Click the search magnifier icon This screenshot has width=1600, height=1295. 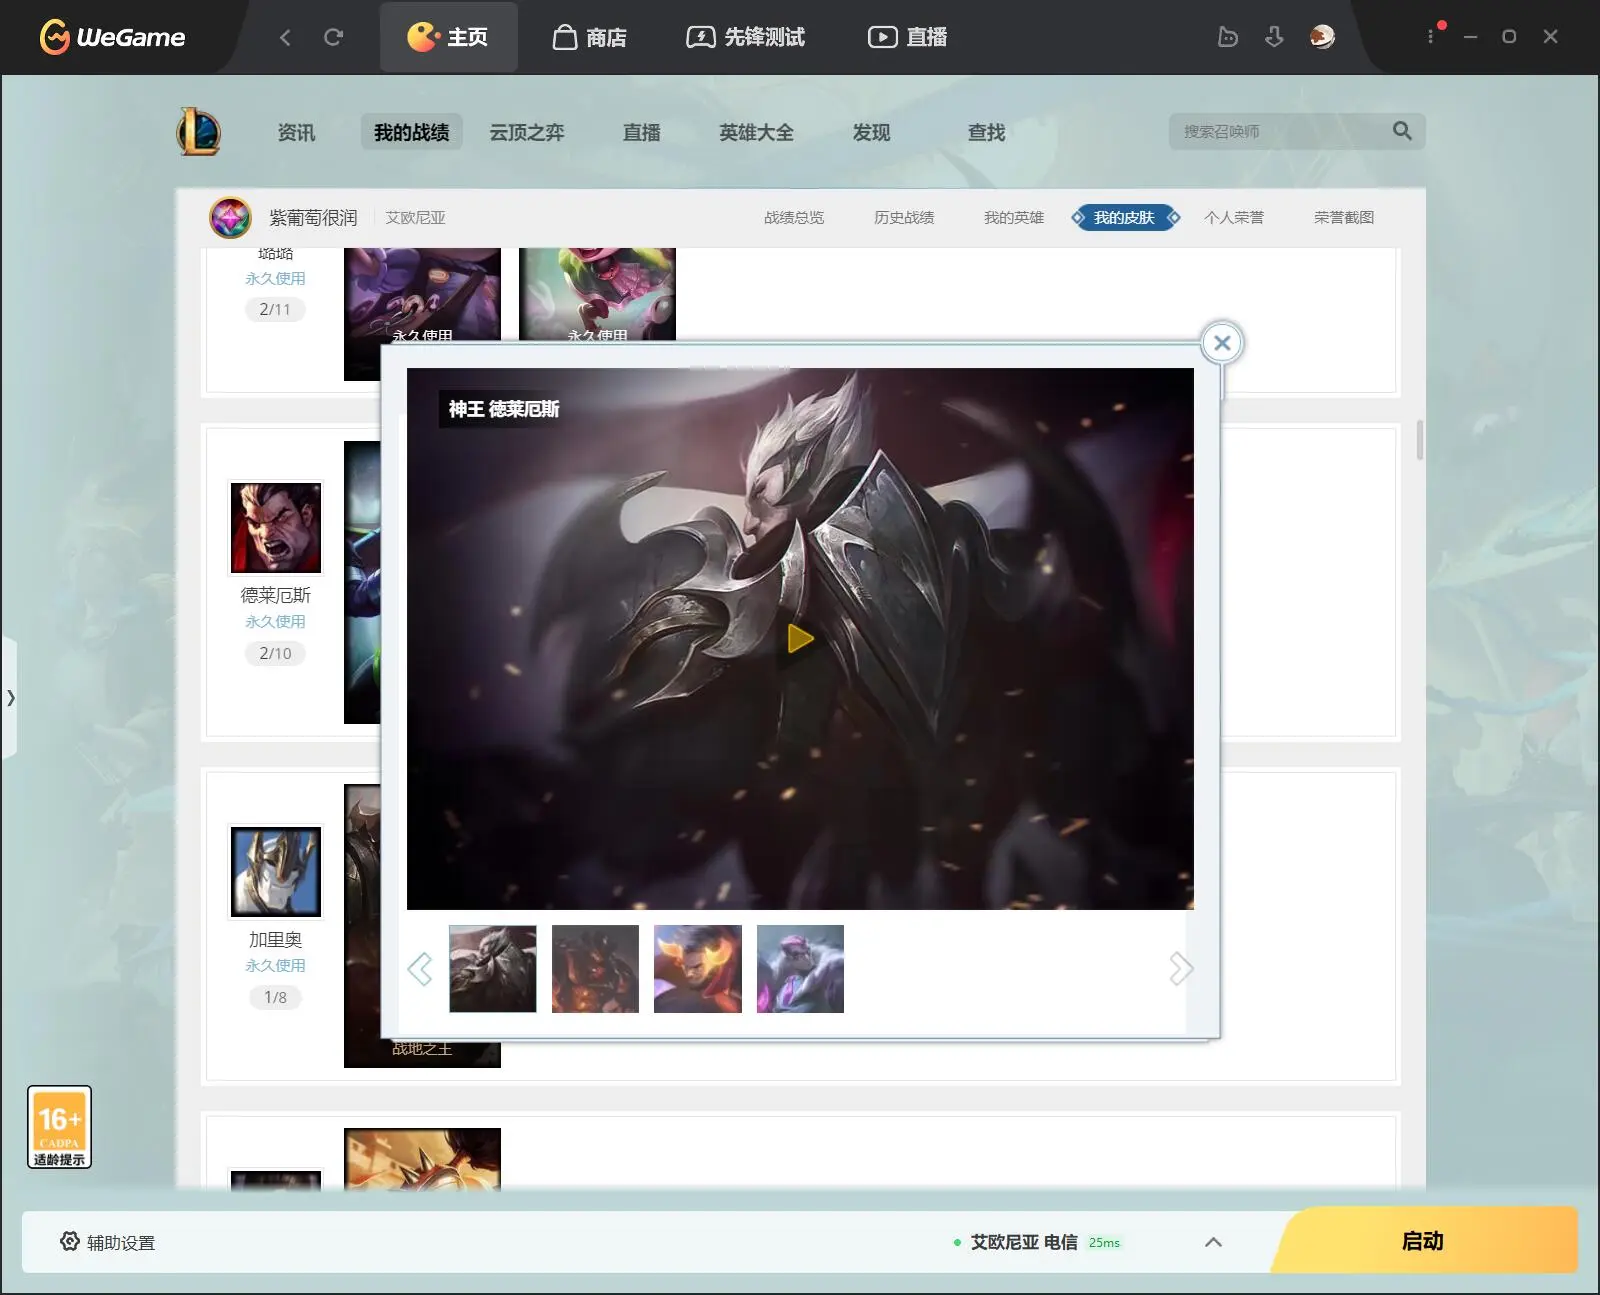(x=1402, y=131)
